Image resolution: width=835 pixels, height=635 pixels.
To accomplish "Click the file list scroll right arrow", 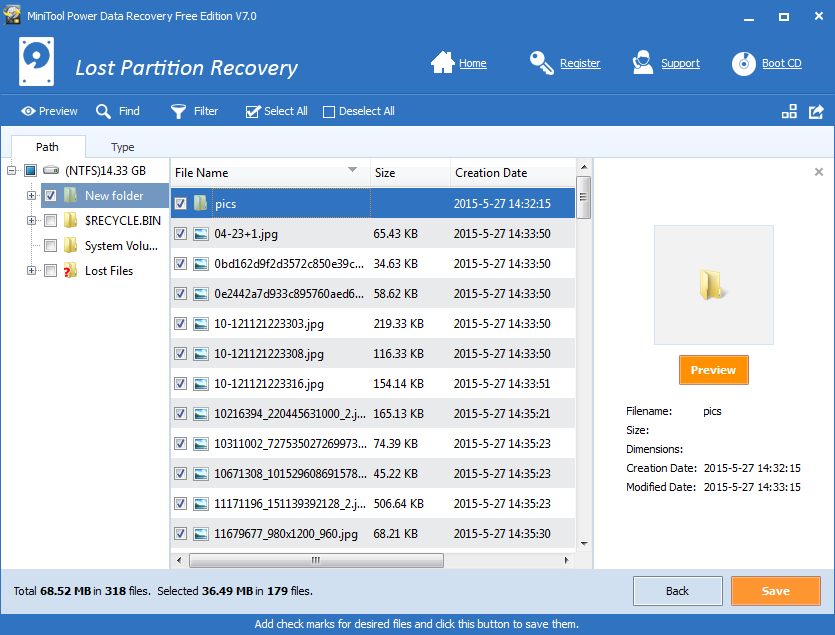I will coord(567,560).
